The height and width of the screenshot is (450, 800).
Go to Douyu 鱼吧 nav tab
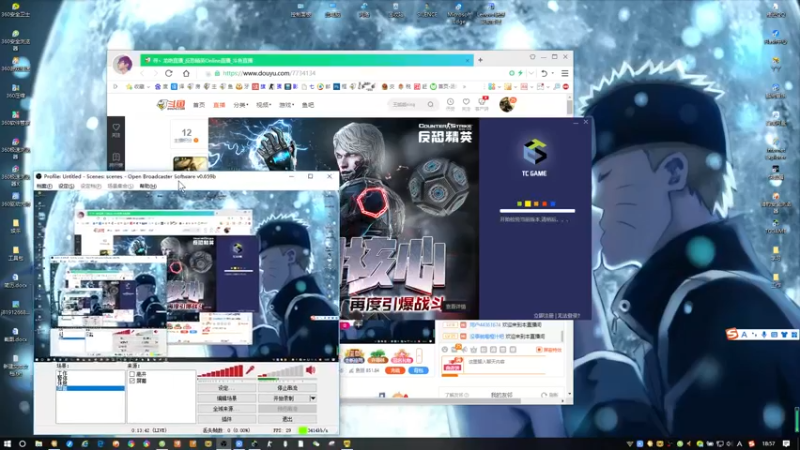[x=308, y=105]
